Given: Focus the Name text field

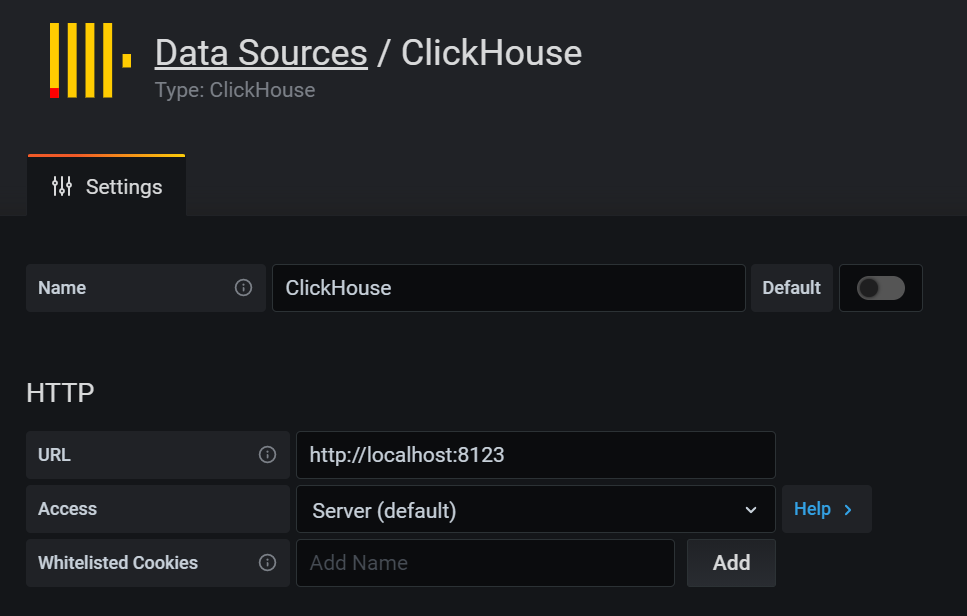Looking at the screenshot, I should coord(508,288).
